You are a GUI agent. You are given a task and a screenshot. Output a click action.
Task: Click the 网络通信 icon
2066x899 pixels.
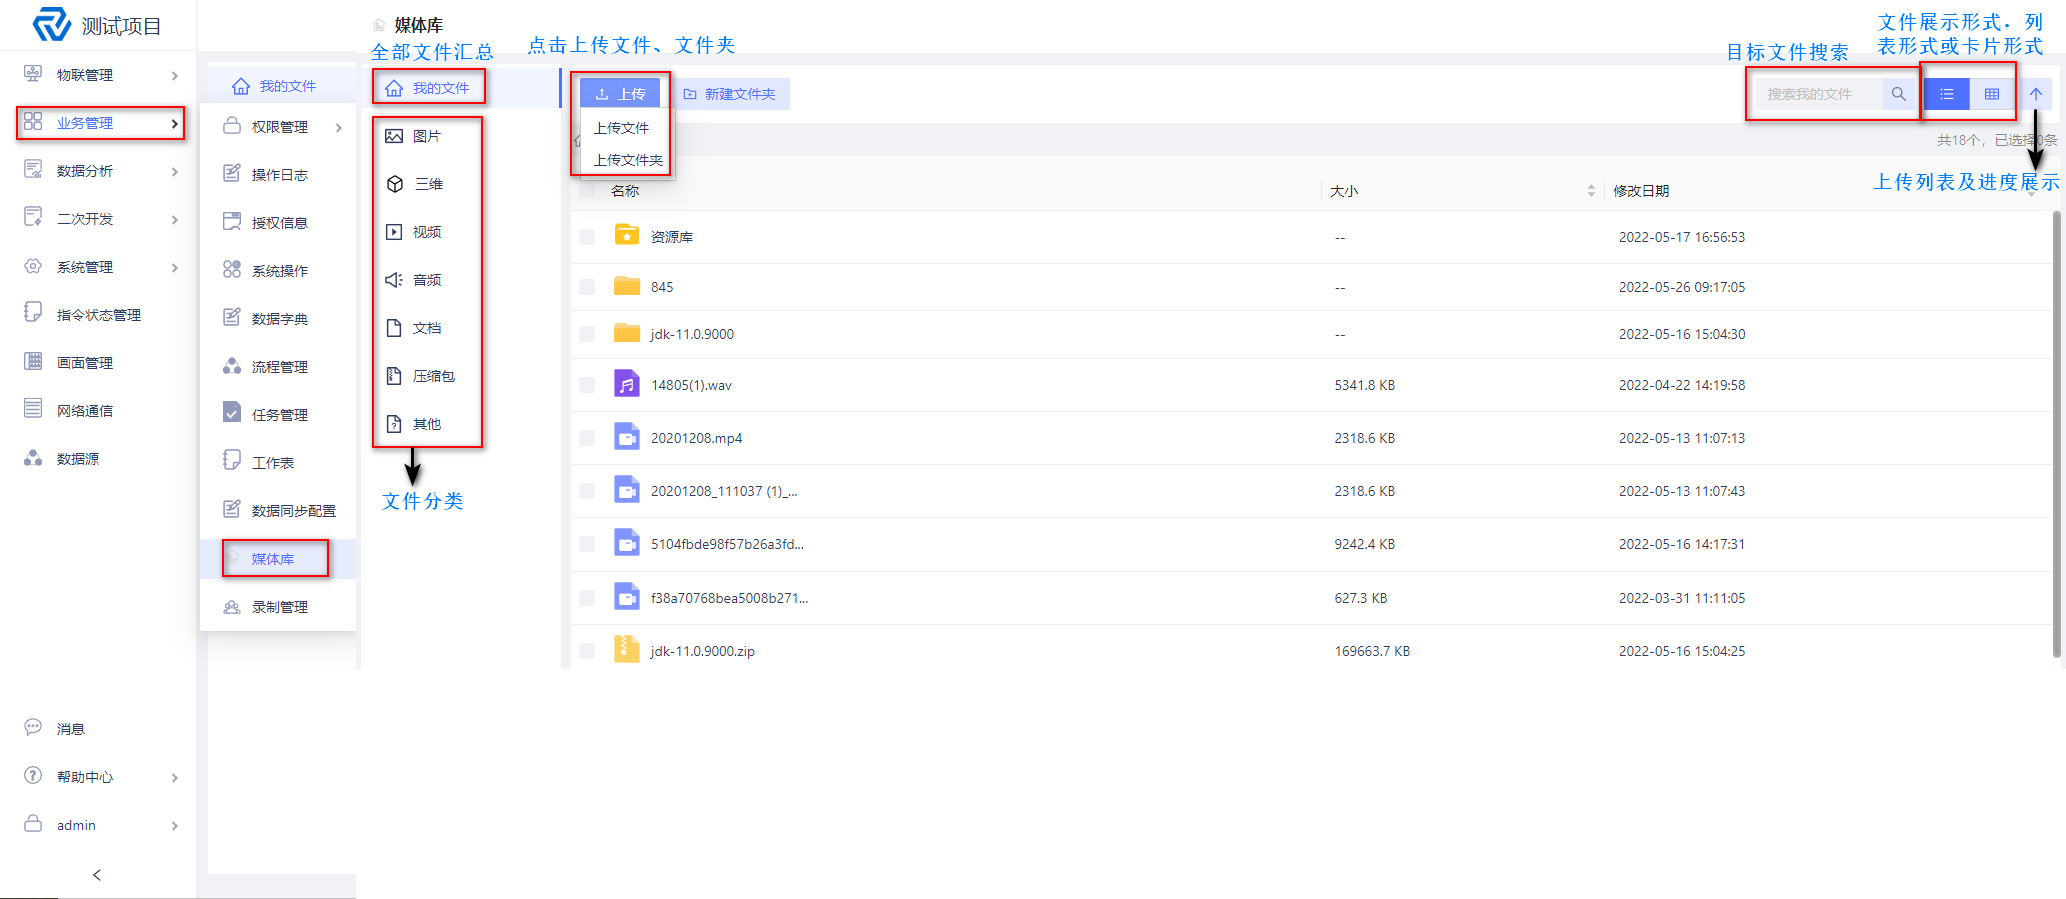[x=33, y=410]
